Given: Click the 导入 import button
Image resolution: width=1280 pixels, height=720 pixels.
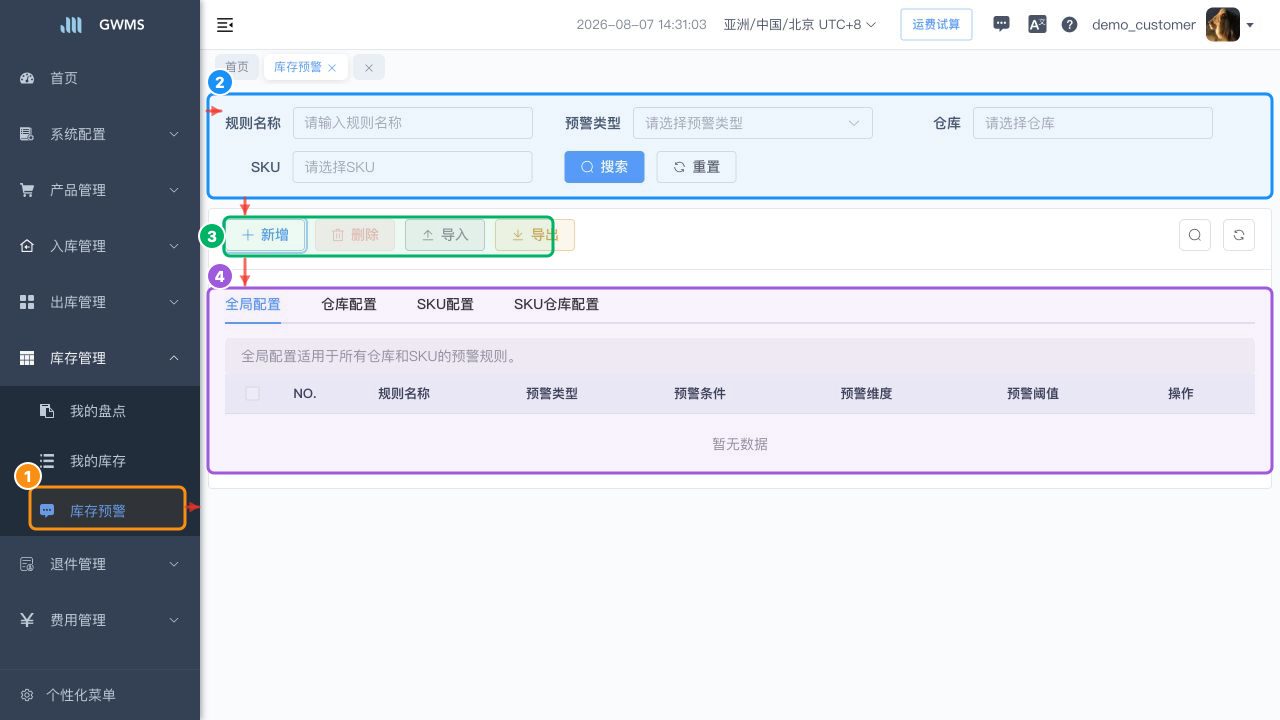Looking at the screenshot, I should (x=445, y=235).
